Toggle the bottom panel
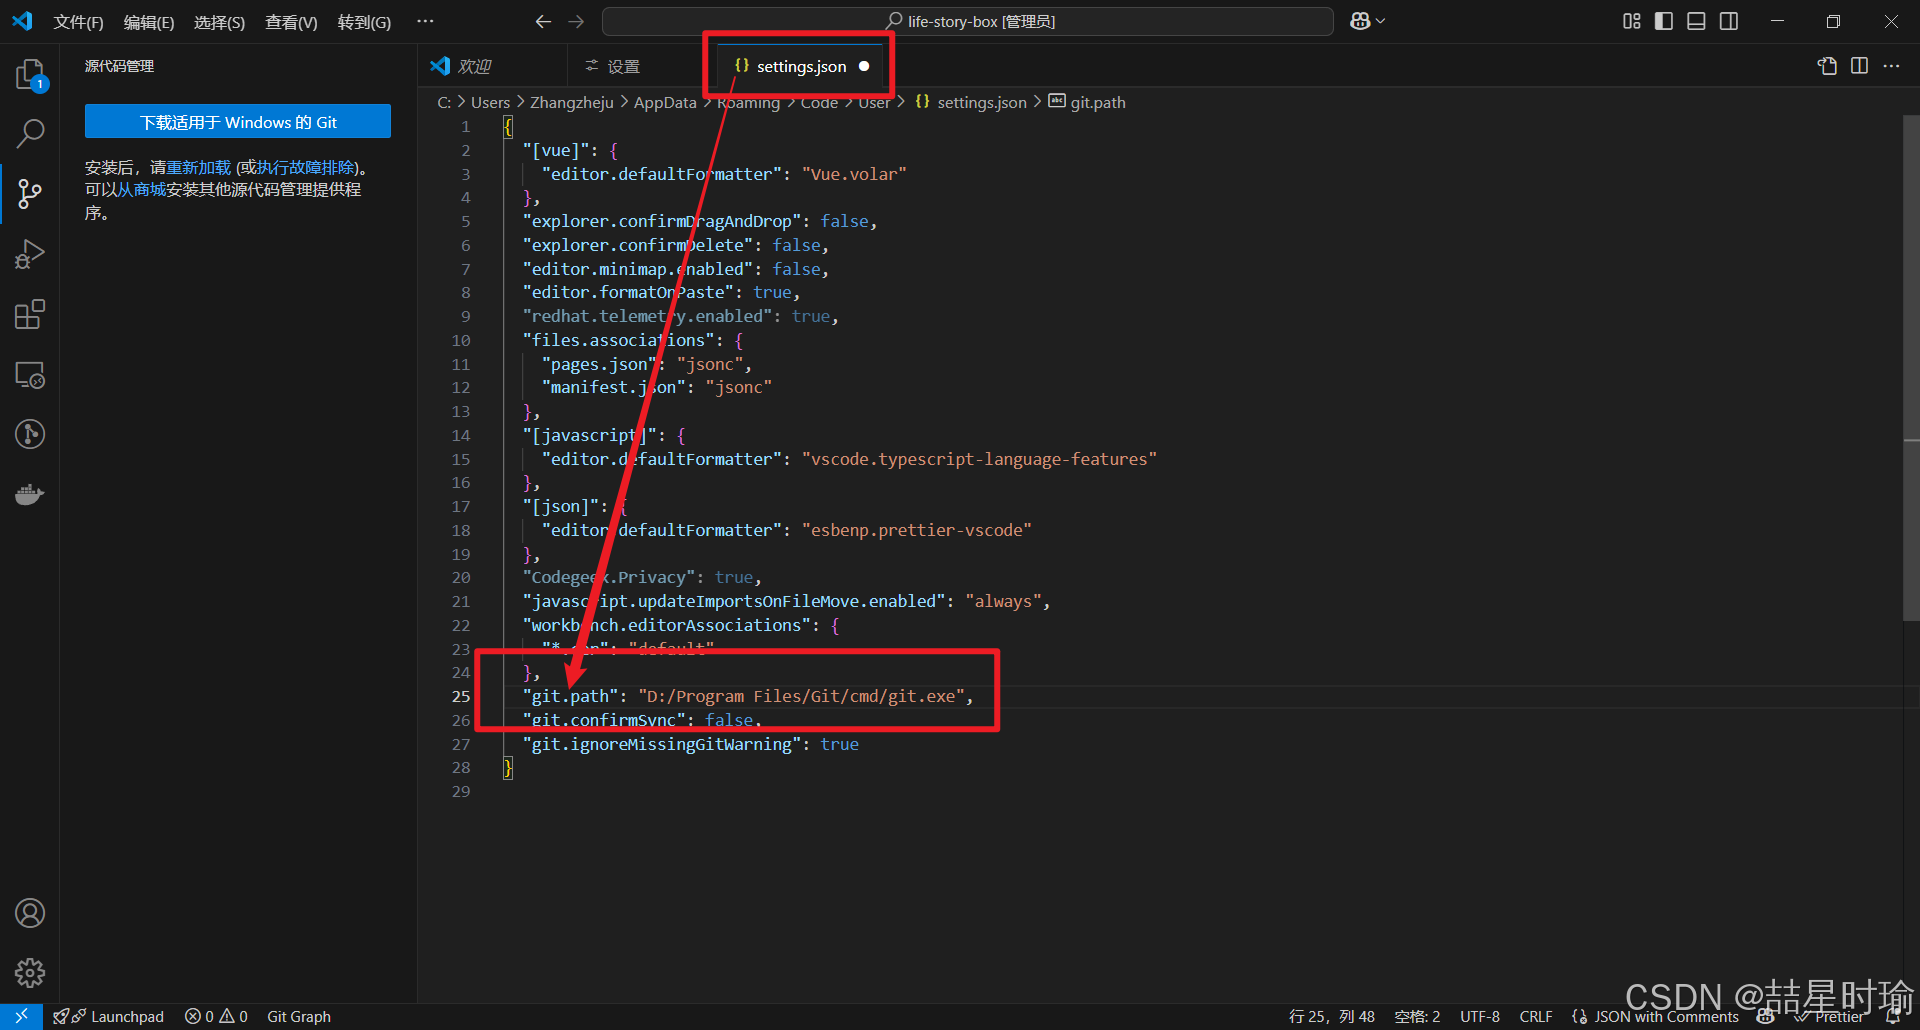This screenshot has height=1030, width=1920. point(1696,21)
